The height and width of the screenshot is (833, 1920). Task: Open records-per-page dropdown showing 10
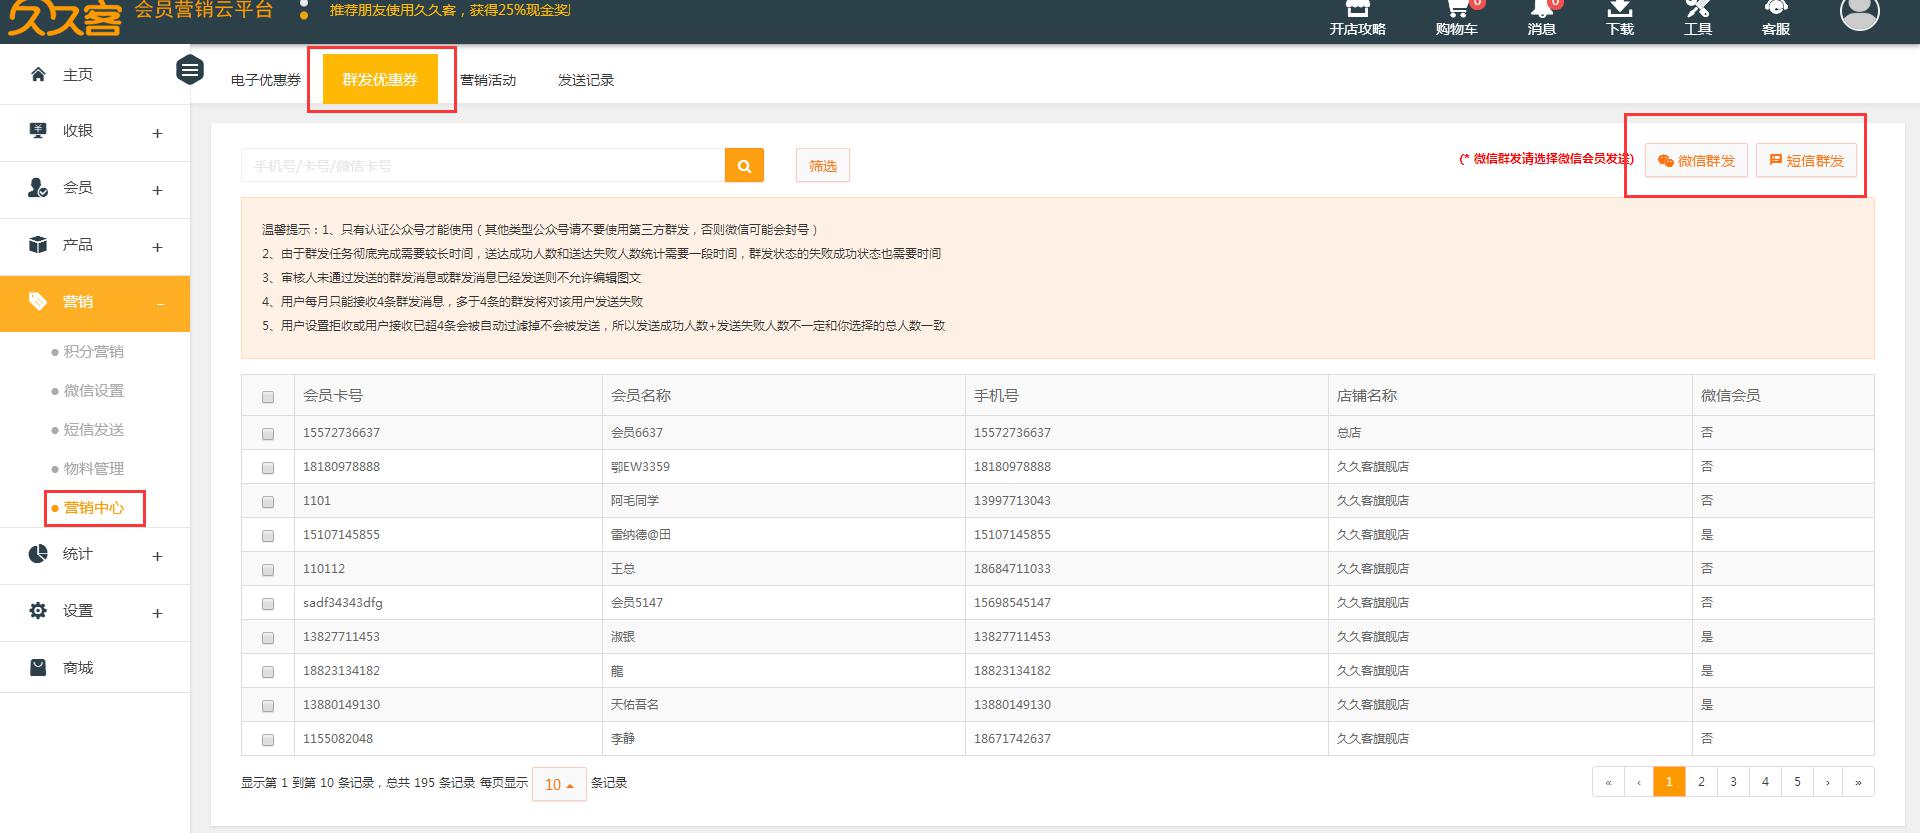559,784
